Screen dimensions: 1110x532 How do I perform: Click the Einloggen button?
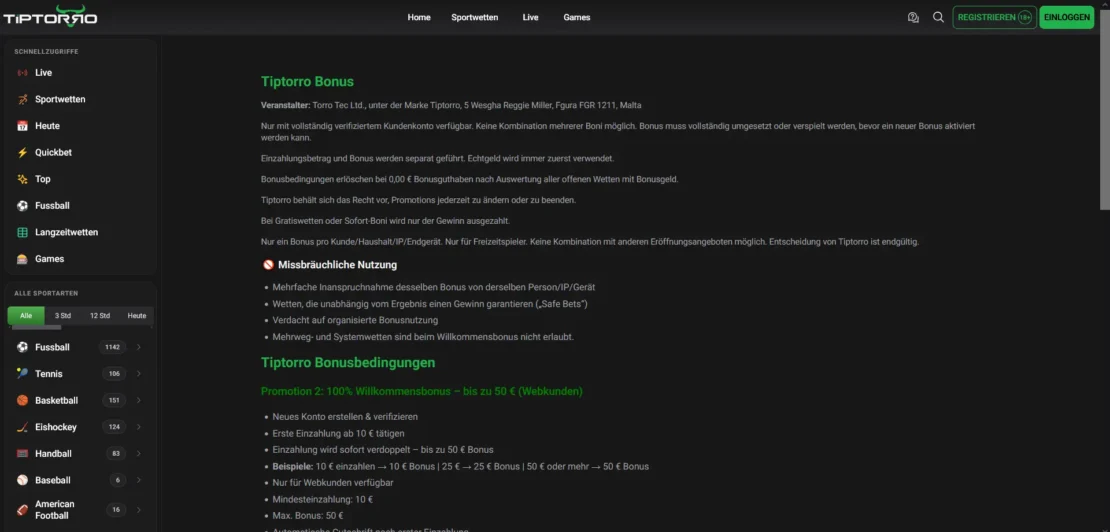click(x=1067, y=18)
